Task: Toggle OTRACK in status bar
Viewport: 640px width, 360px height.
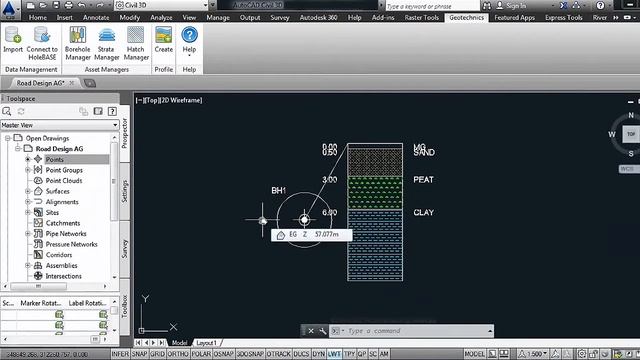Action: 279,354
